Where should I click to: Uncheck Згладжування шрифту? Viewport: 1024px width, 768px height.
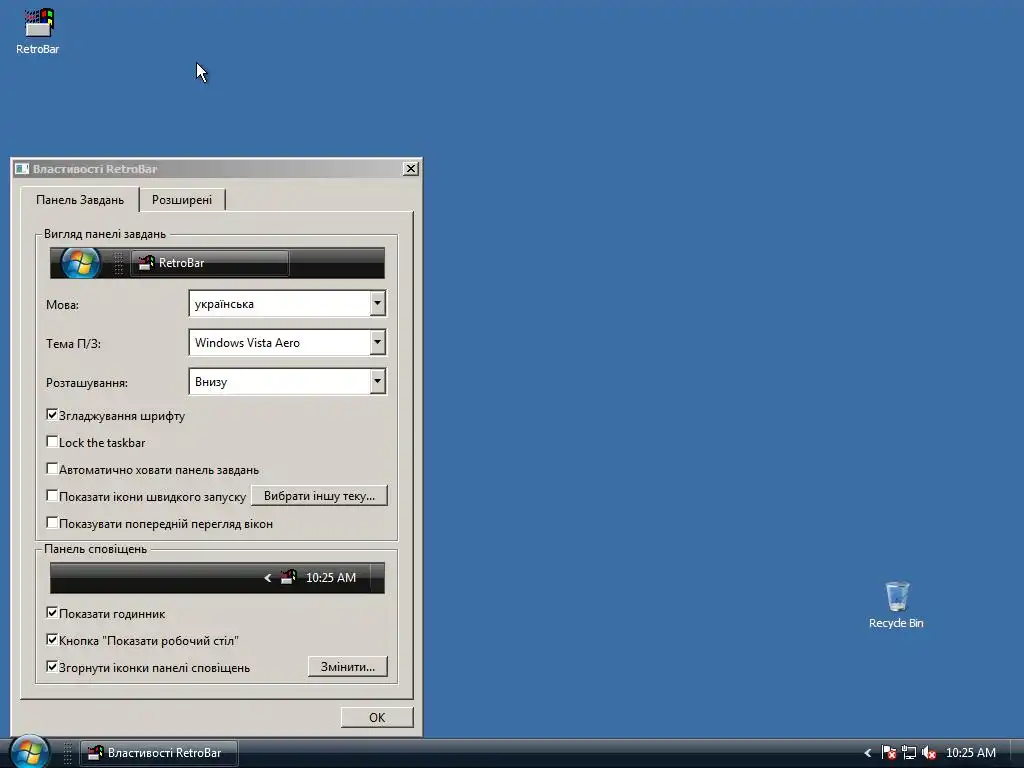coord(52,415)
